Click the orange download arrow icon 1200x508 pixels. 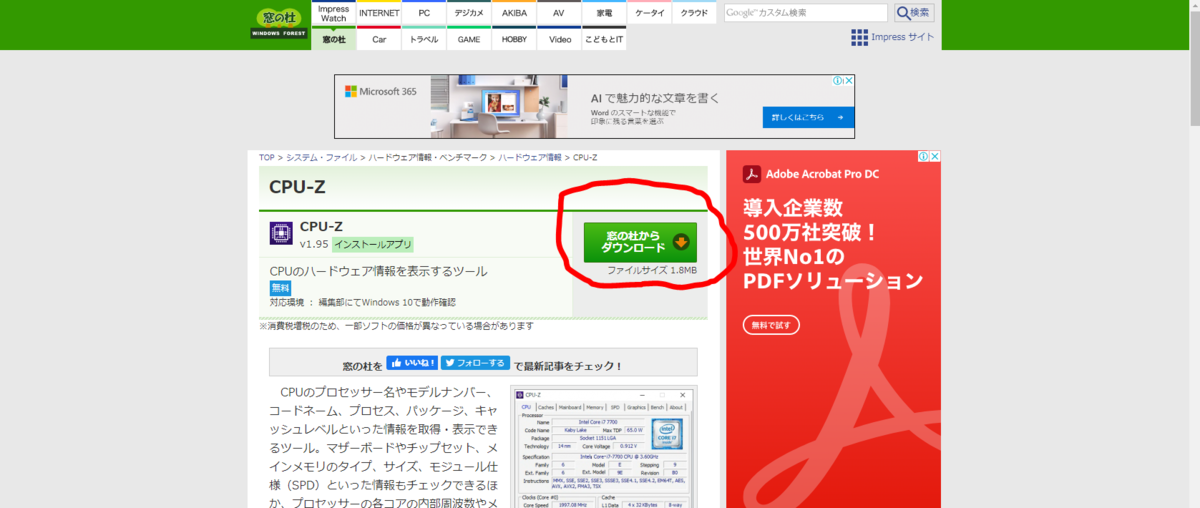(681, 242)
